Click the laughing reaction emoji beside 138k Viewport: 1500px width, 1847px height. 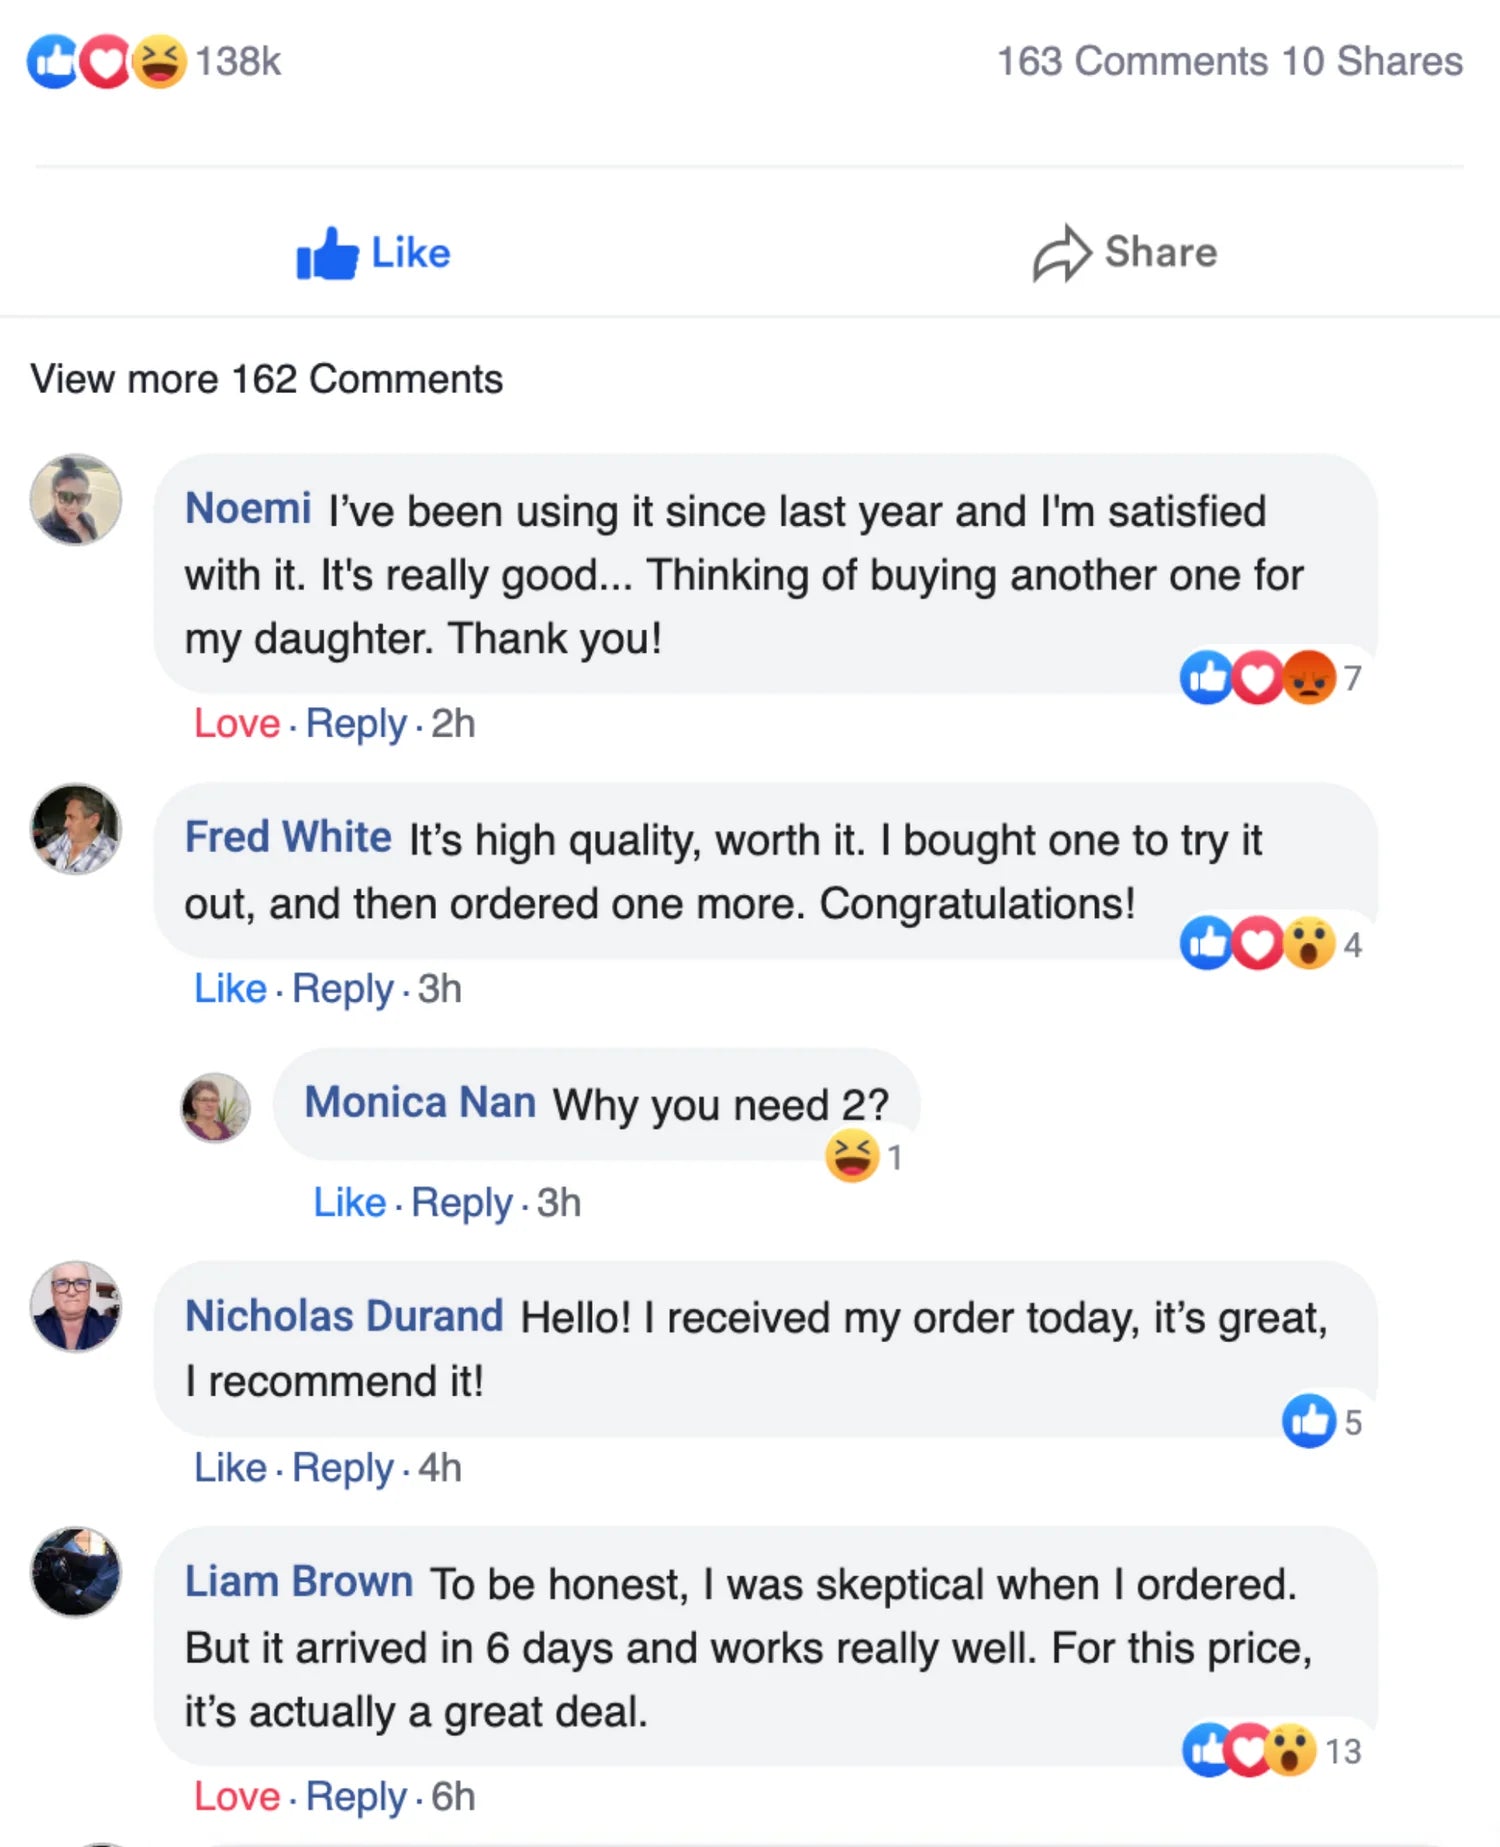point(160,62)
